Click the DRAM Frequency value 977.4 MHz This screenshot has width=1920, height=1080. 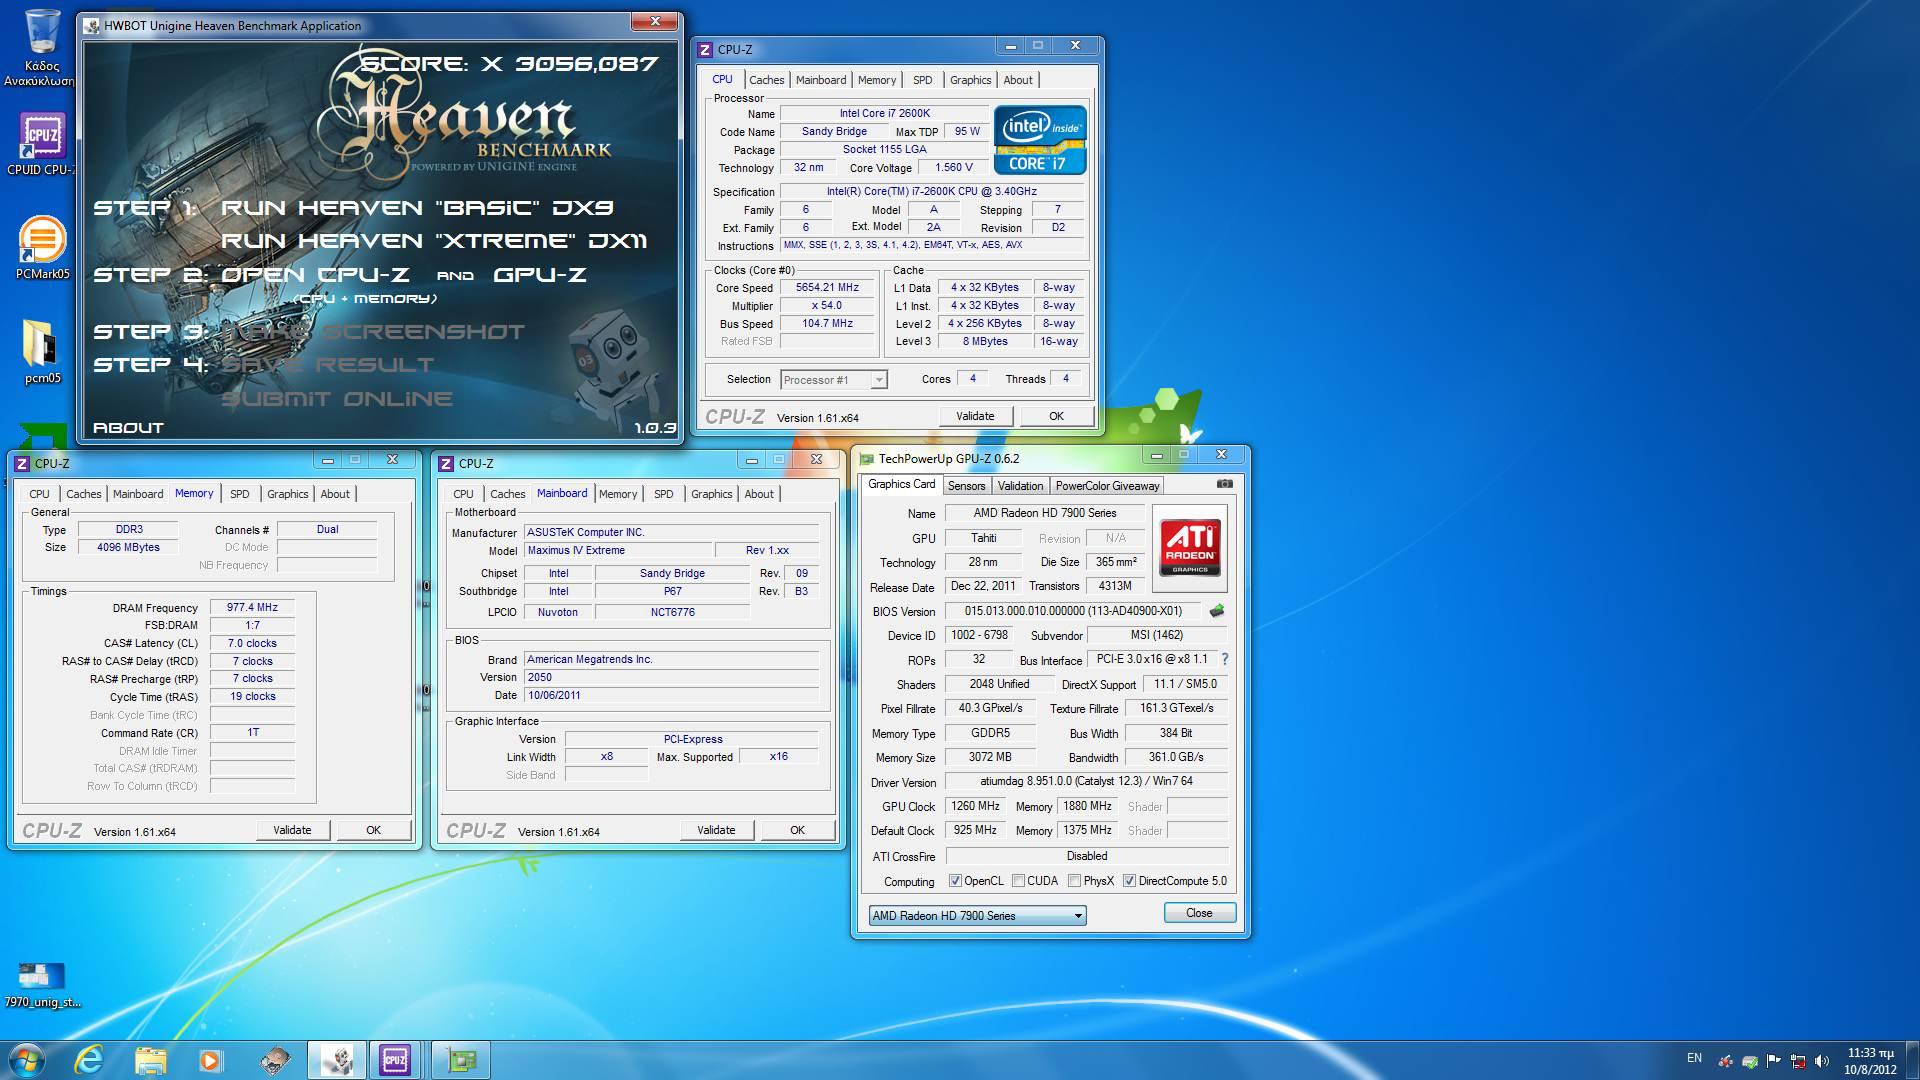tap(252, 608)
